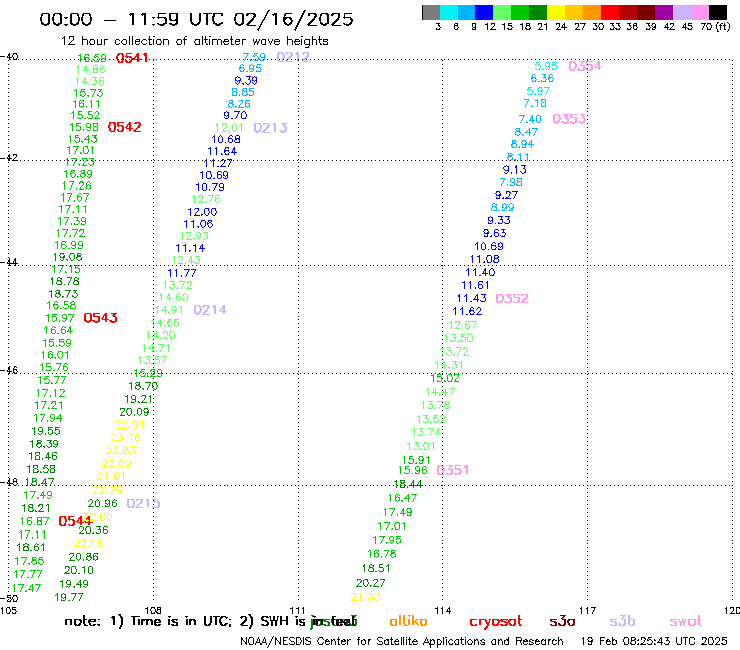Select the blue wave height 11.62
The image size is (740, 650).
467,311
